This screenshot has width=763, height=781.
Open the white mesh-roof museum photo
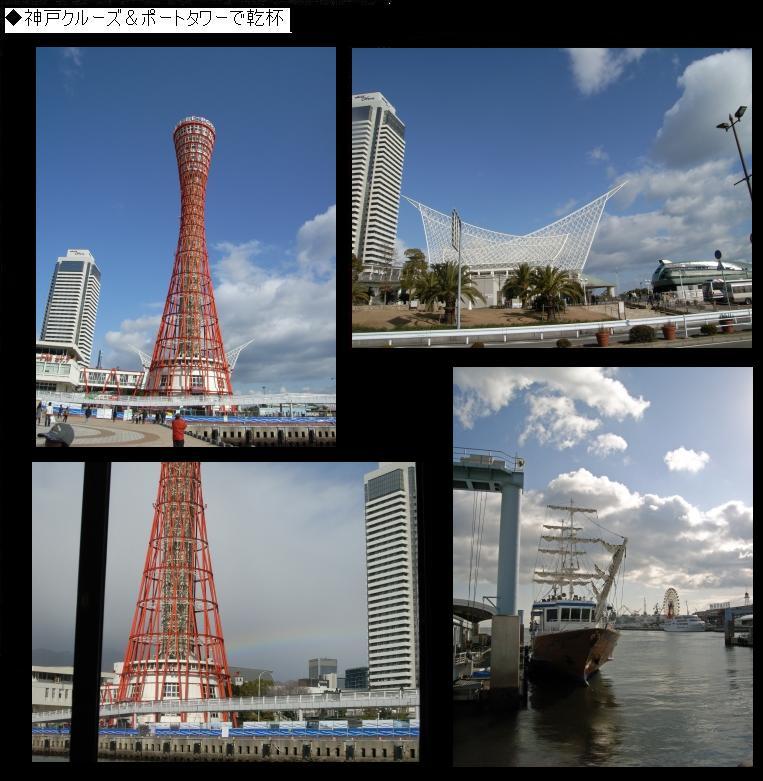click(552, 198)
